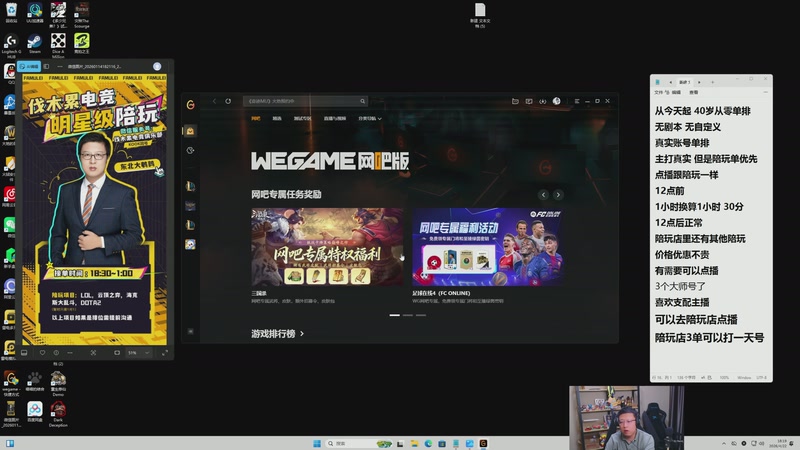Click the filmstrip icon in image viewer

coord(24,353)
